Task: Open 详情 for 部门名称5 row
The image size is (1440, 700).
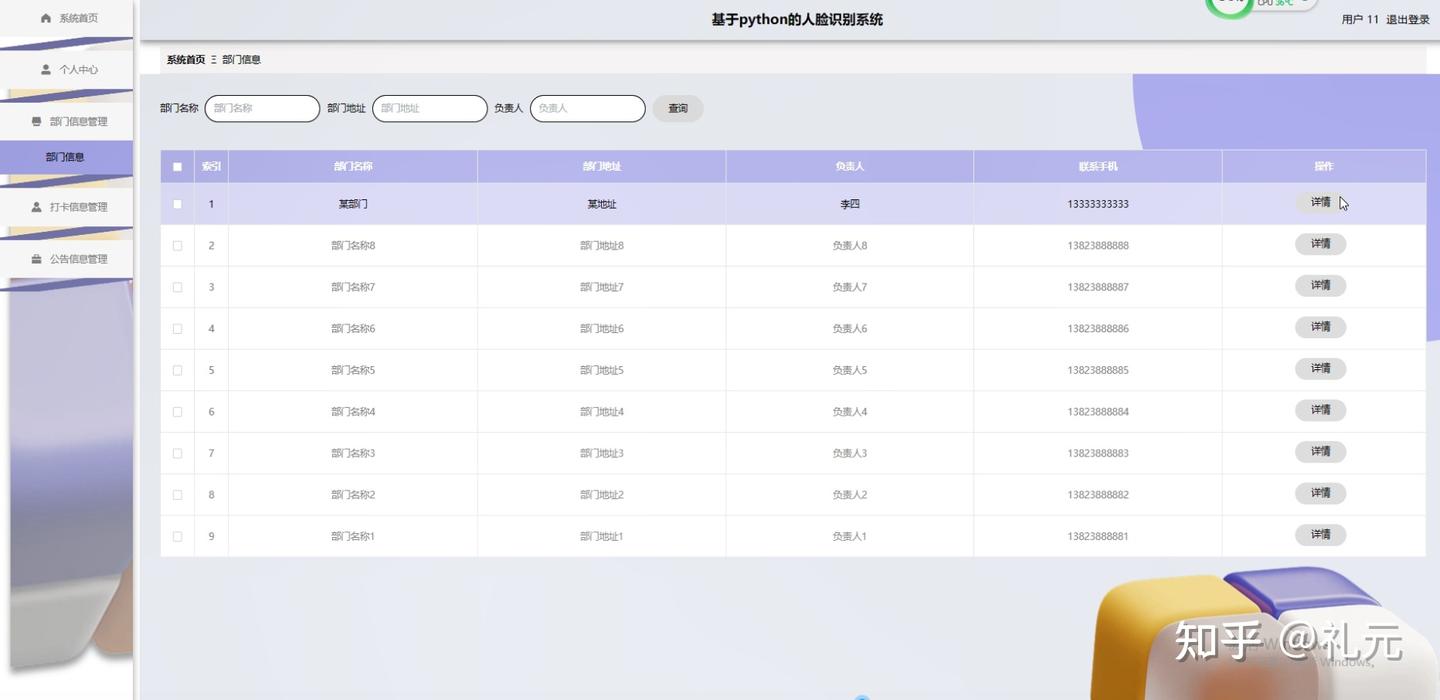Action: click(x=1320, y=369)
